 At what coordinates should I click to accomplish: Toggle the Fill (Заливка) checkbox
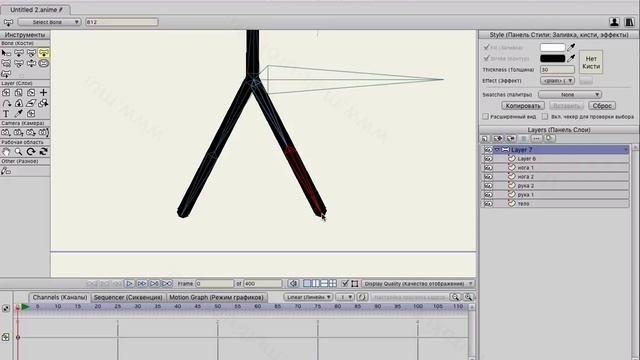click(486, 47)
